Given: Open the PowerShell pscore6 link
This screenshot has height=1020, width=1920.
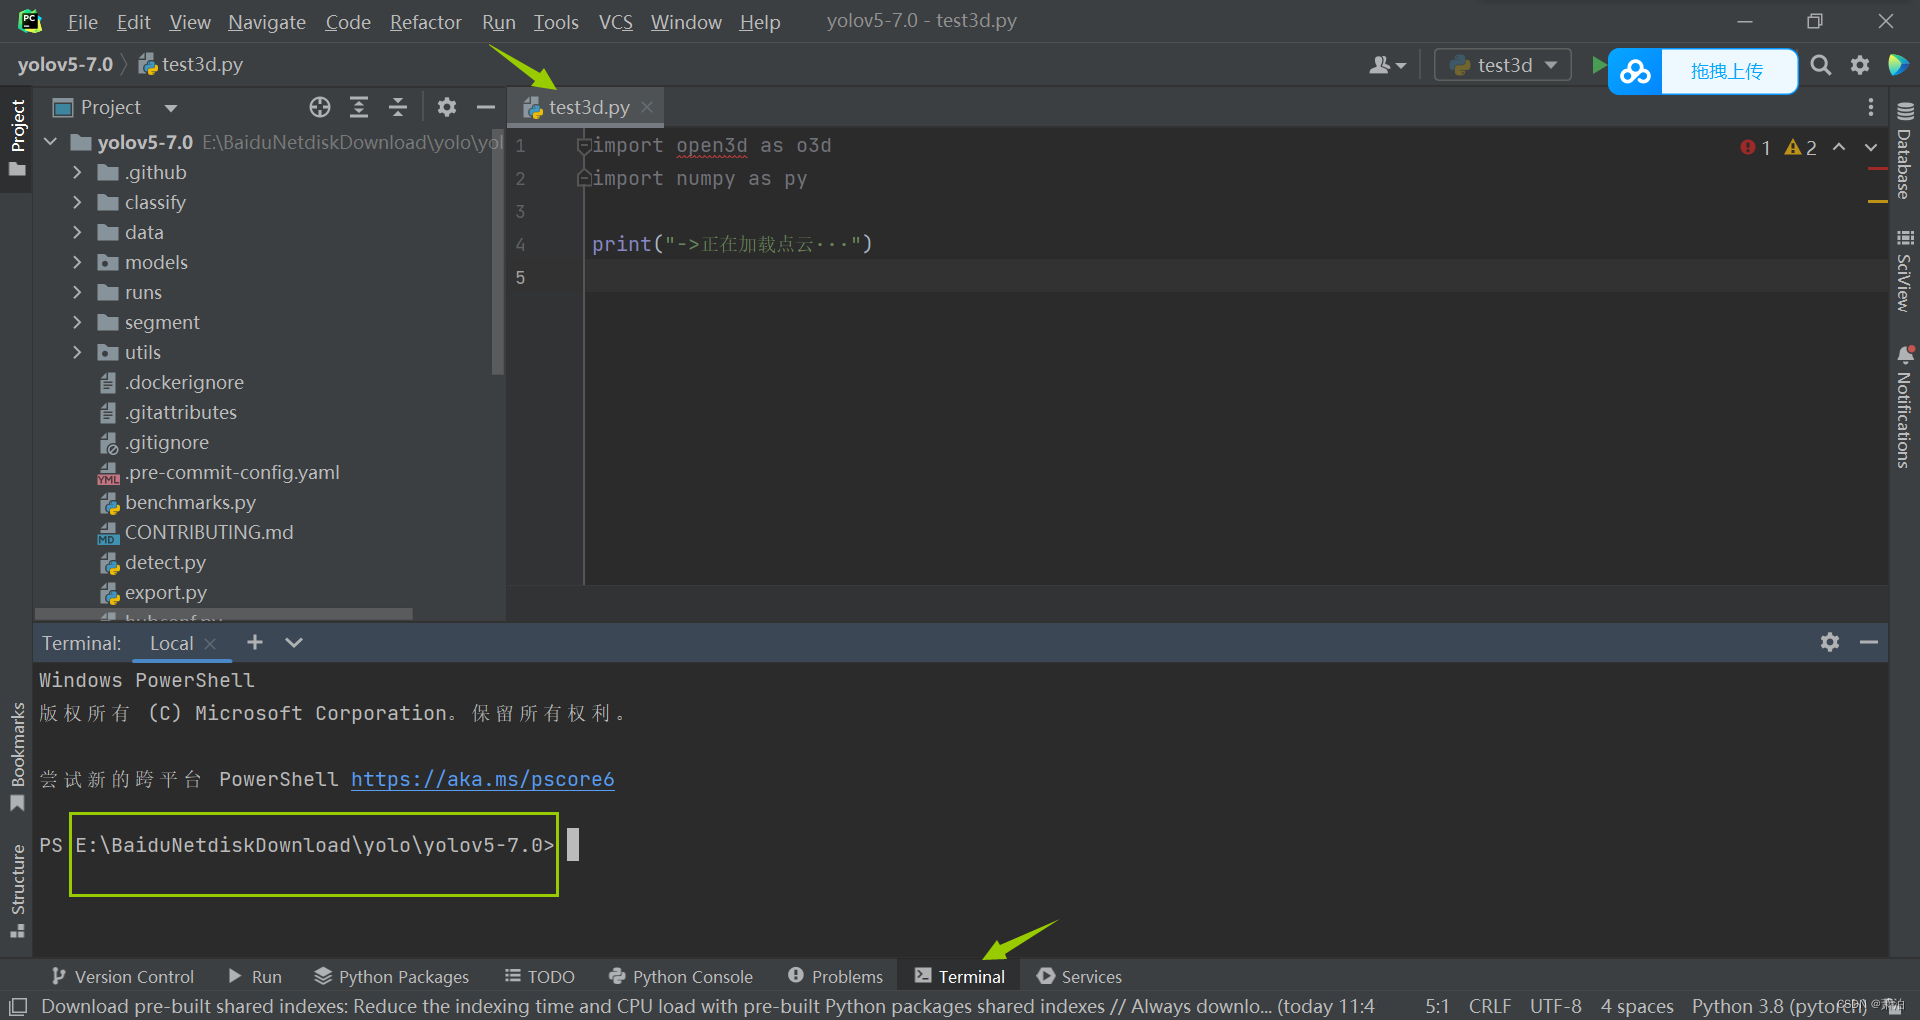Looking at the screenshot, I should click(x=482, y=779).
